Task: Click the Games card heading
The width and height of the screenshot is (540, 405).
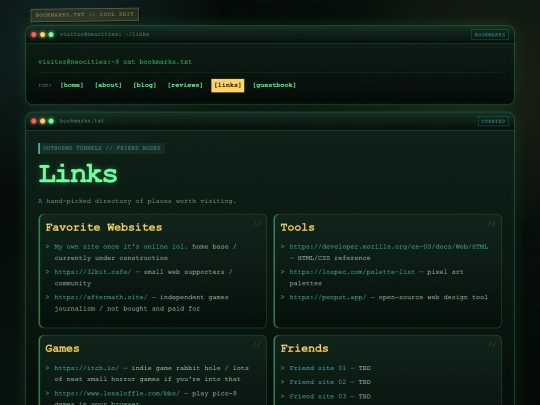Action: coord(62,348)
